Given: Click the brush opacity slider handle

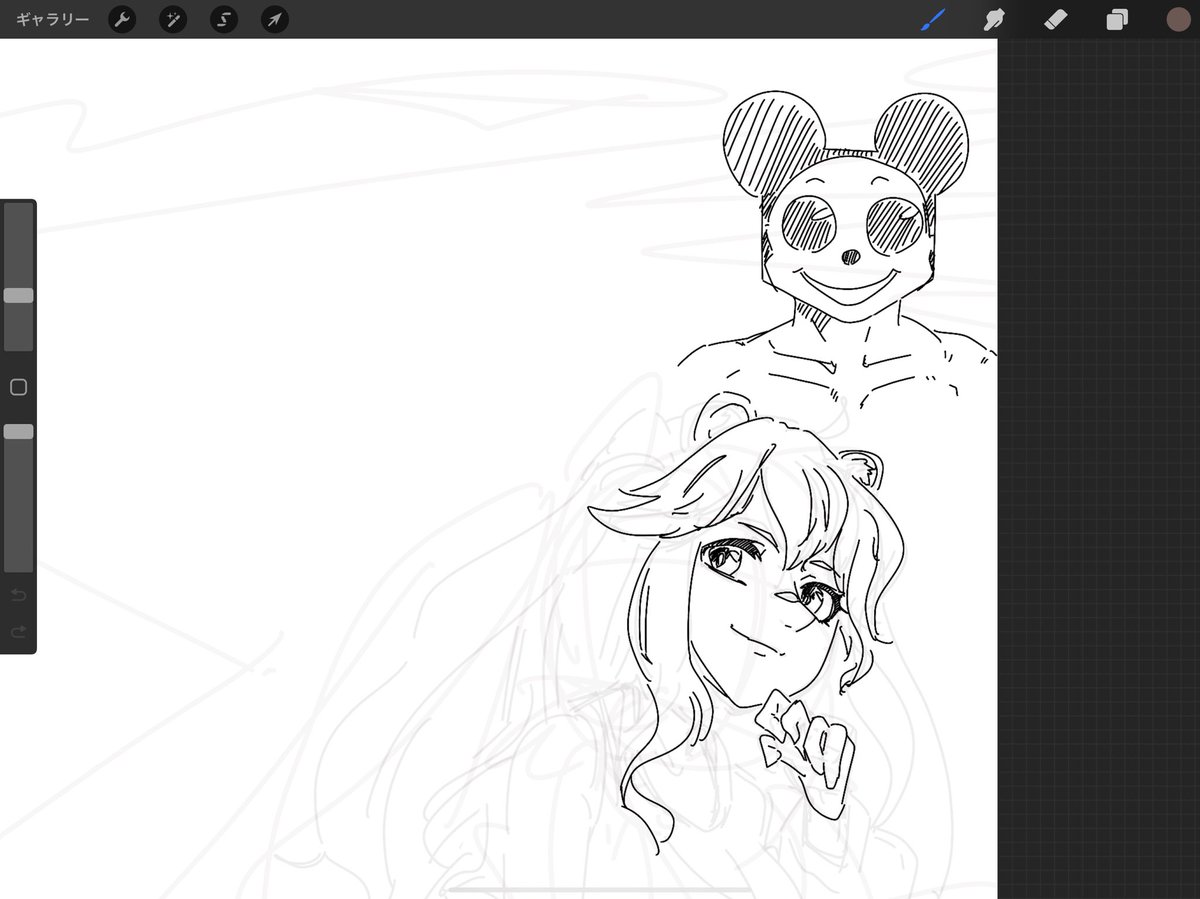Looking at the screenshot, I should tap(18, 432).
